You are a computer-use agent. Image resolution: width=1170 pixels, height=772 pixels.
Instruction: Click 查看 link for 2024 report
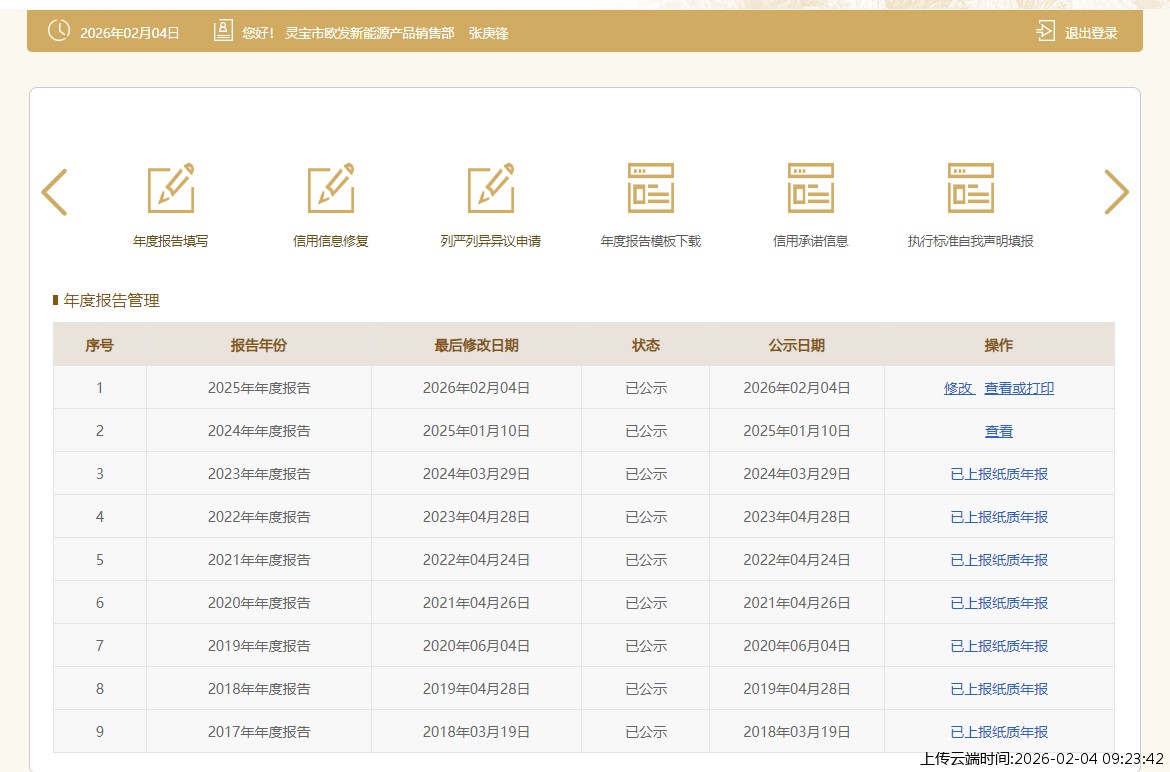pyautogui.click(x=999, y=431)
